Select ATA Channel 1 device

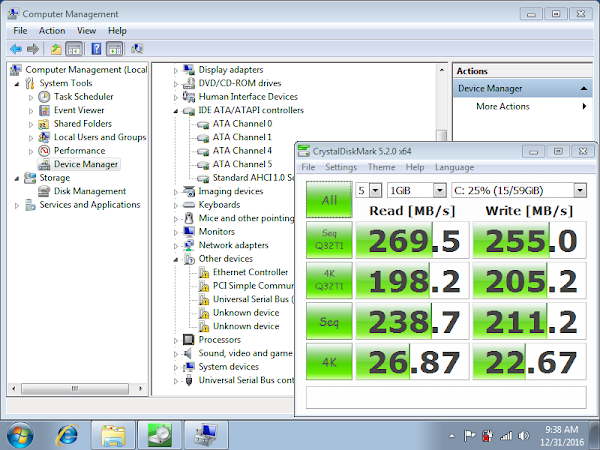242,137
